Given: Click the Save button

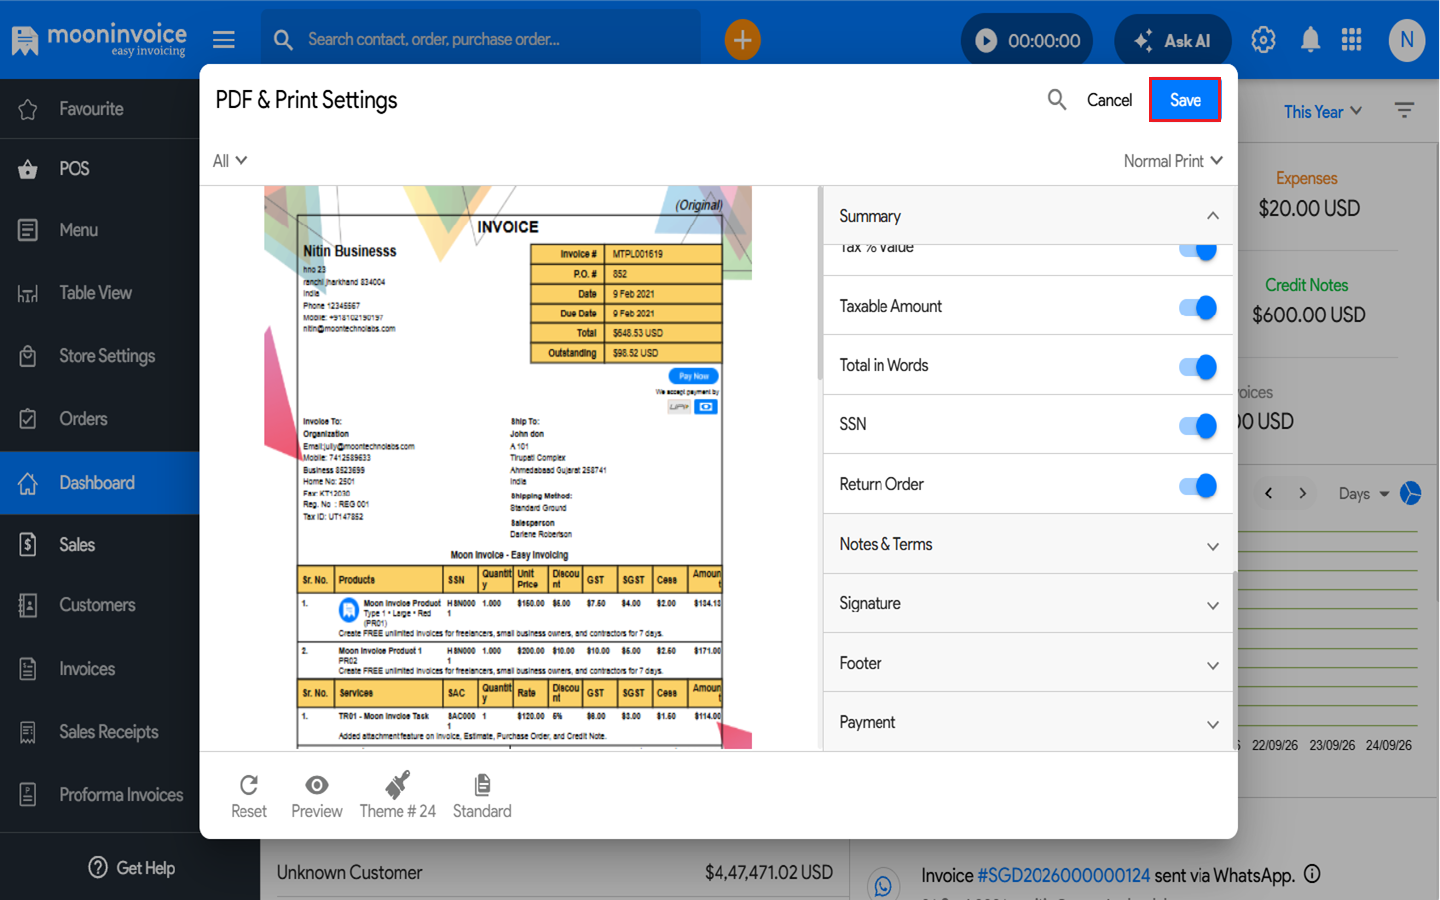Looking at the screenshot, I should [x=1185, y=100].
